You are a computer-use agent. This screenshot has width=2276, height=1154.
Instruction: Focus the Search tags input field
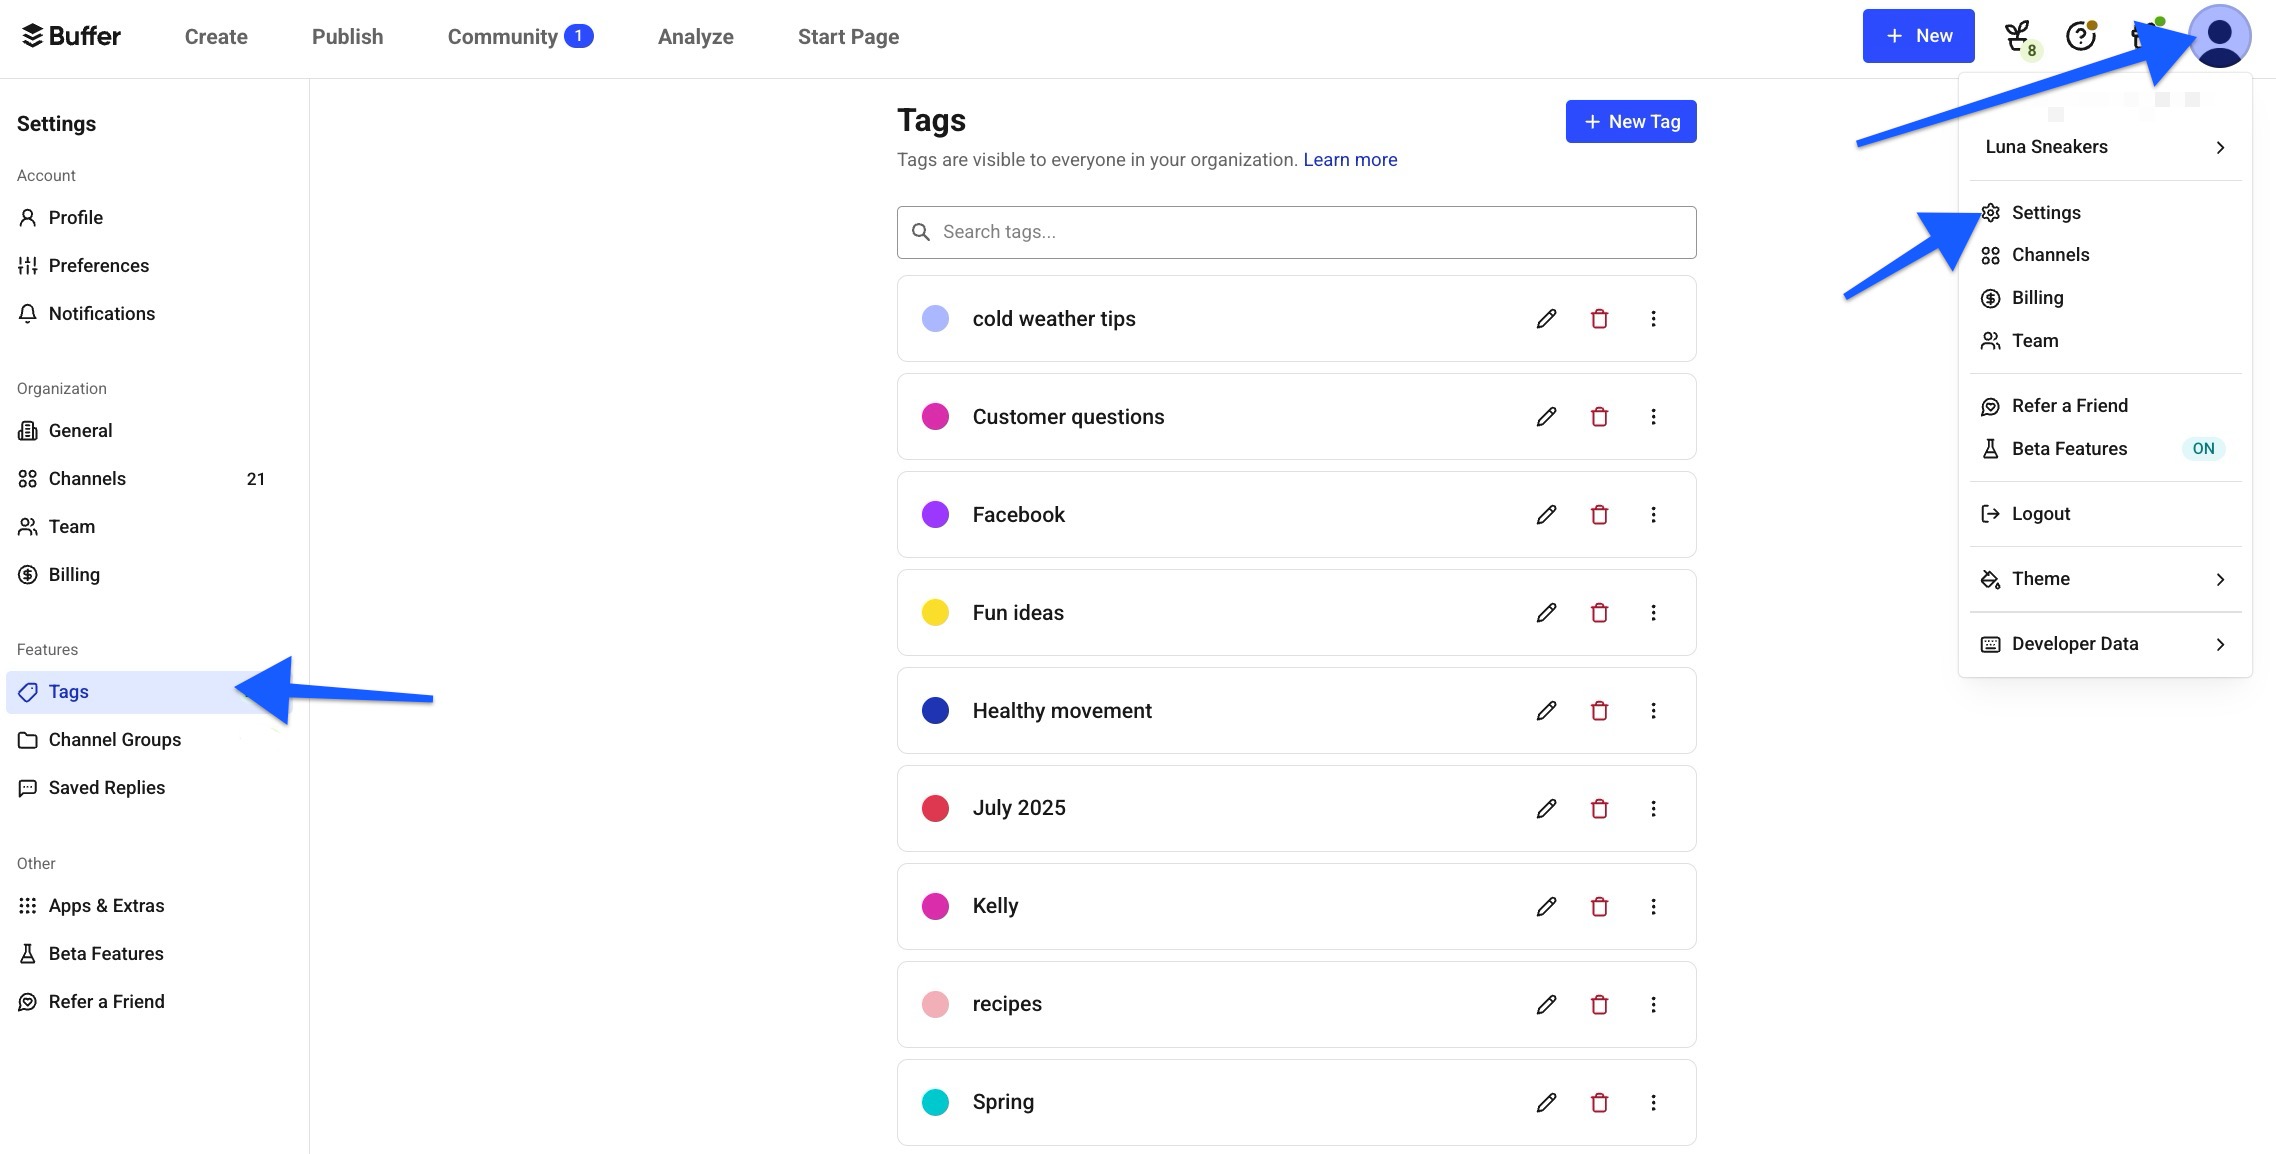point(1296,232)
